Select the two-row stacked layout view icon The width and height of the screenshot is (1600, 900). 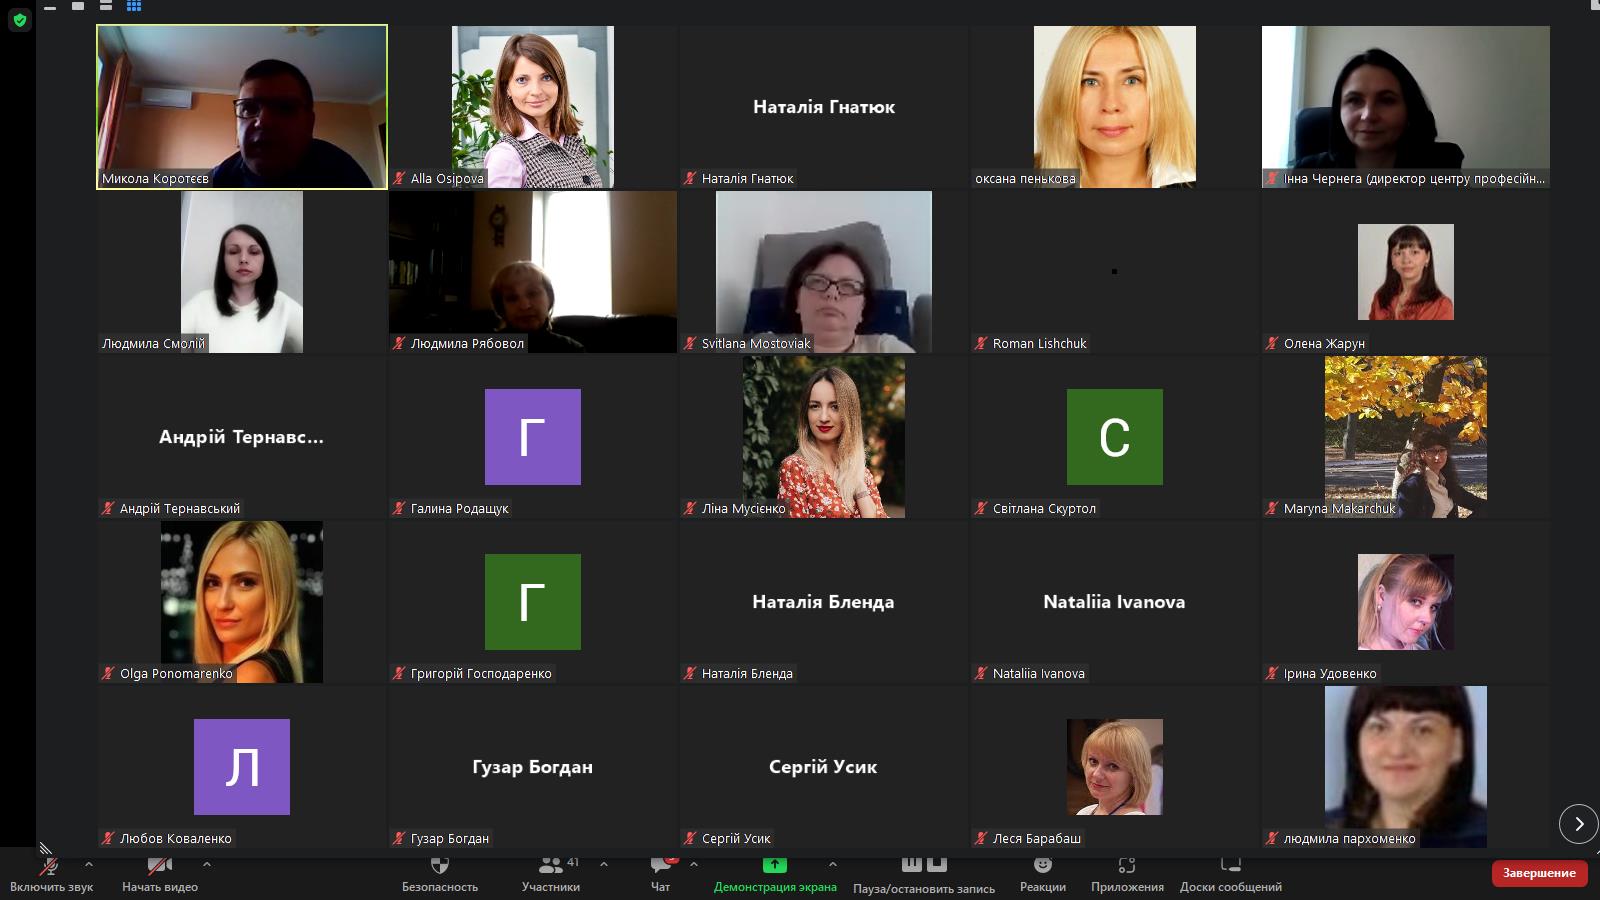tap(106, 6)
